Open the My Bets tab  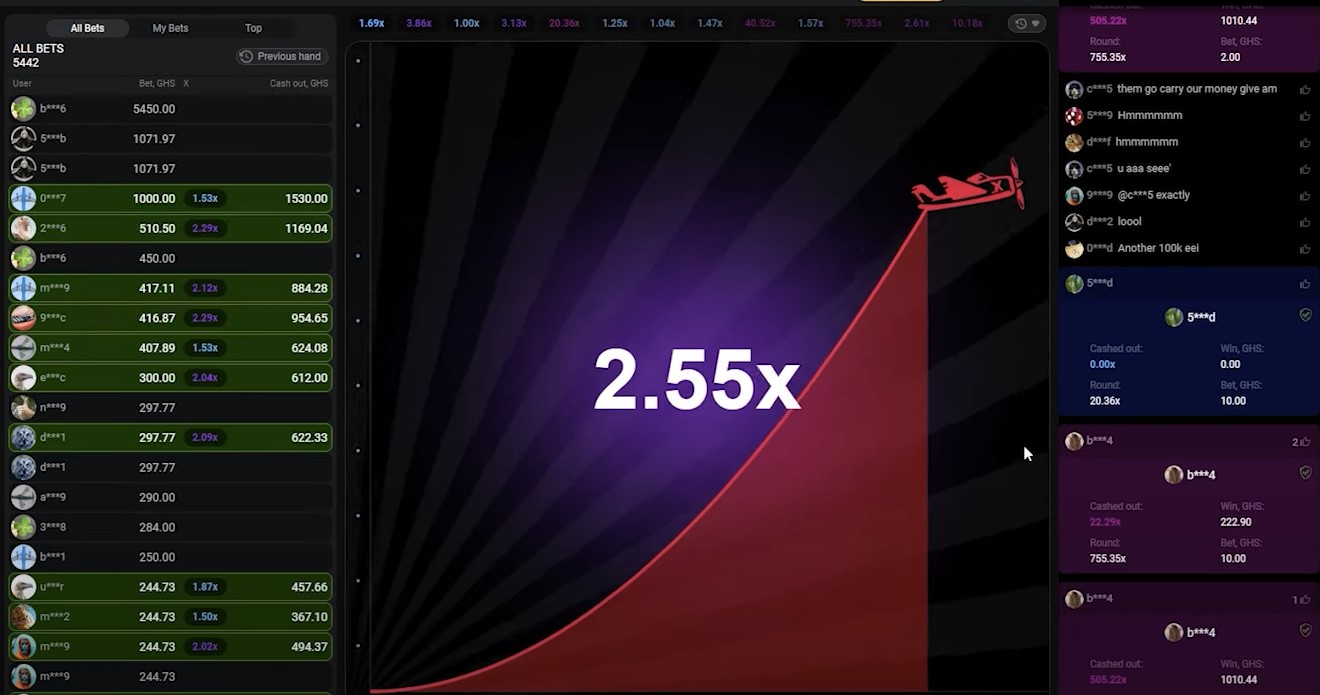(170, 28)
